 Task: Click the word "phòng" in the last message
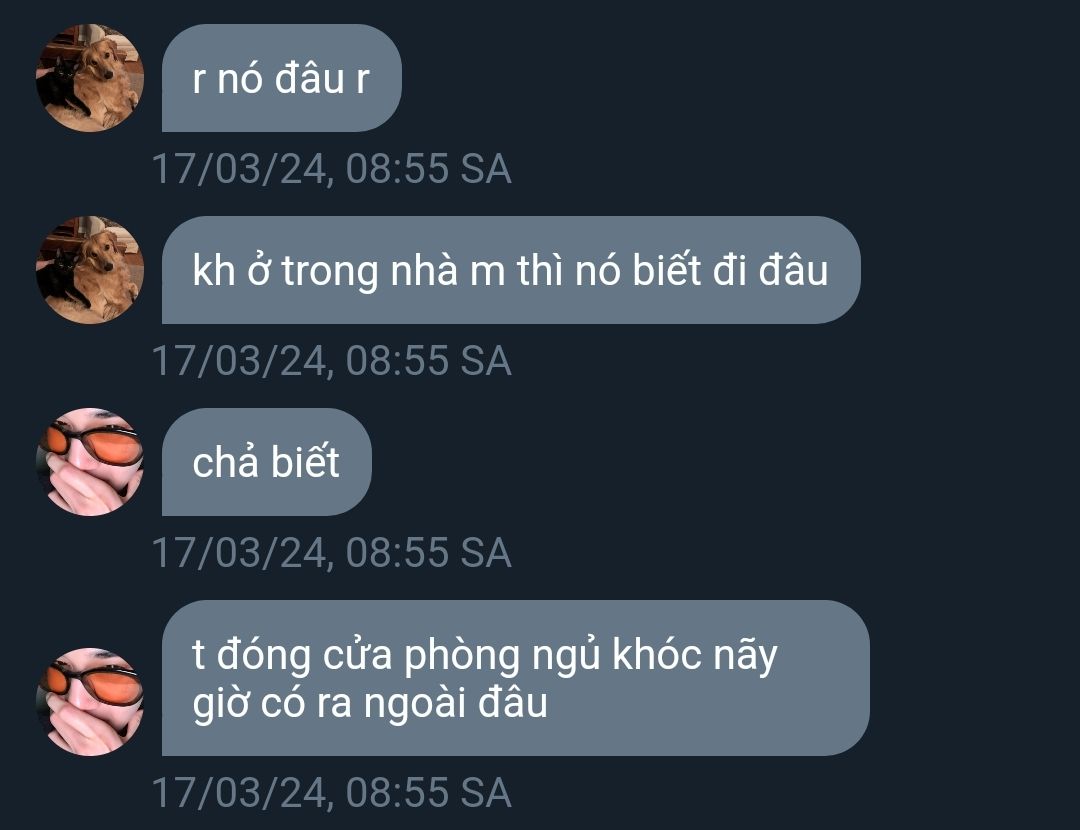point(461,656)
